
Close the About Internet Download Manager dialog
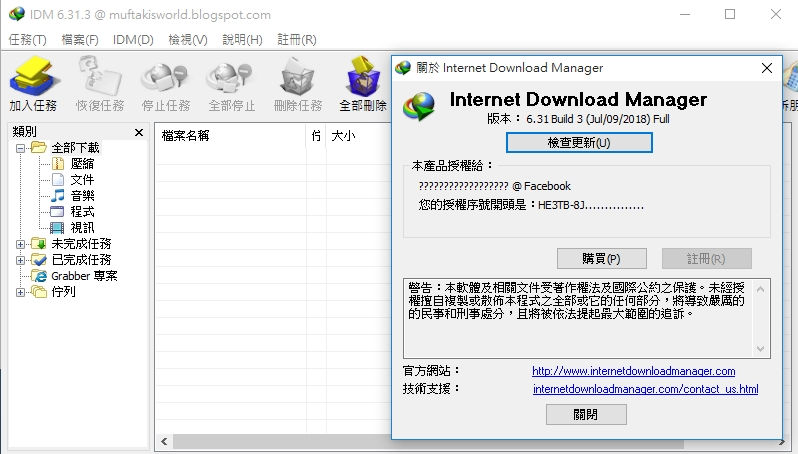pos(767,68)
